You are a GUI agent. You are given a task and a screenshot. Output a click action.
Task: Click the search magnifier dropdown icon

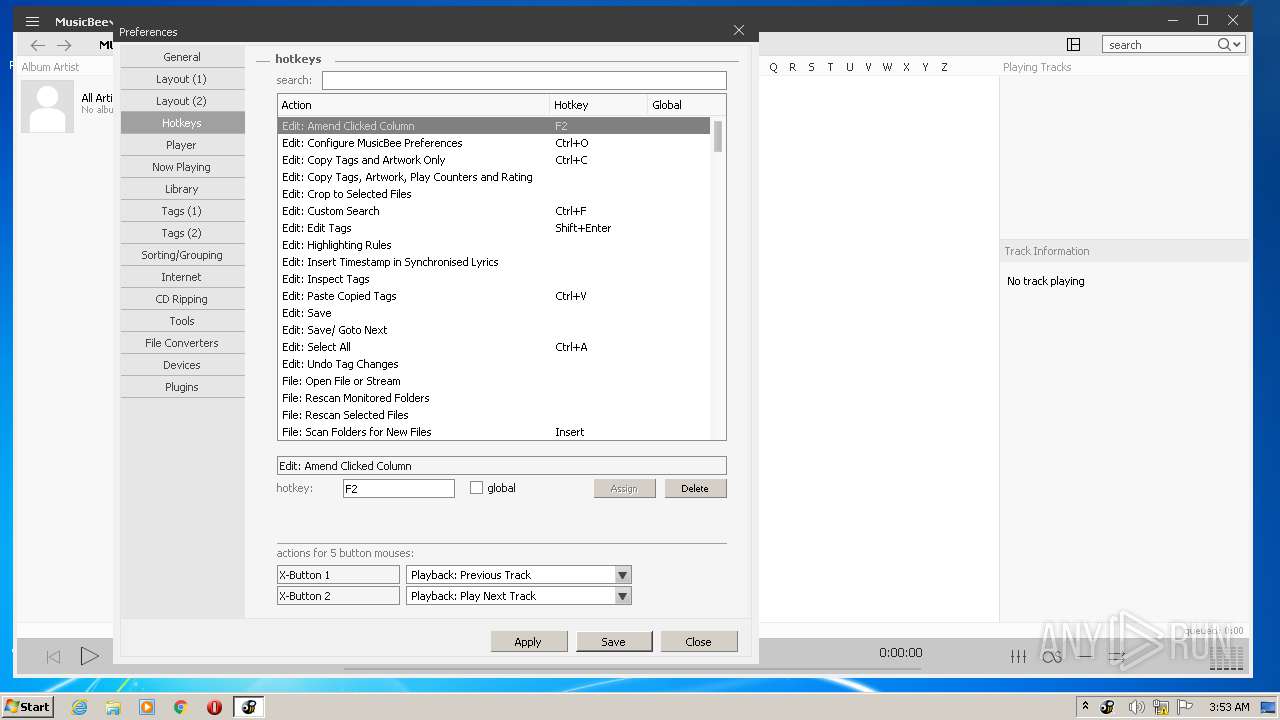click(1229, 44)
